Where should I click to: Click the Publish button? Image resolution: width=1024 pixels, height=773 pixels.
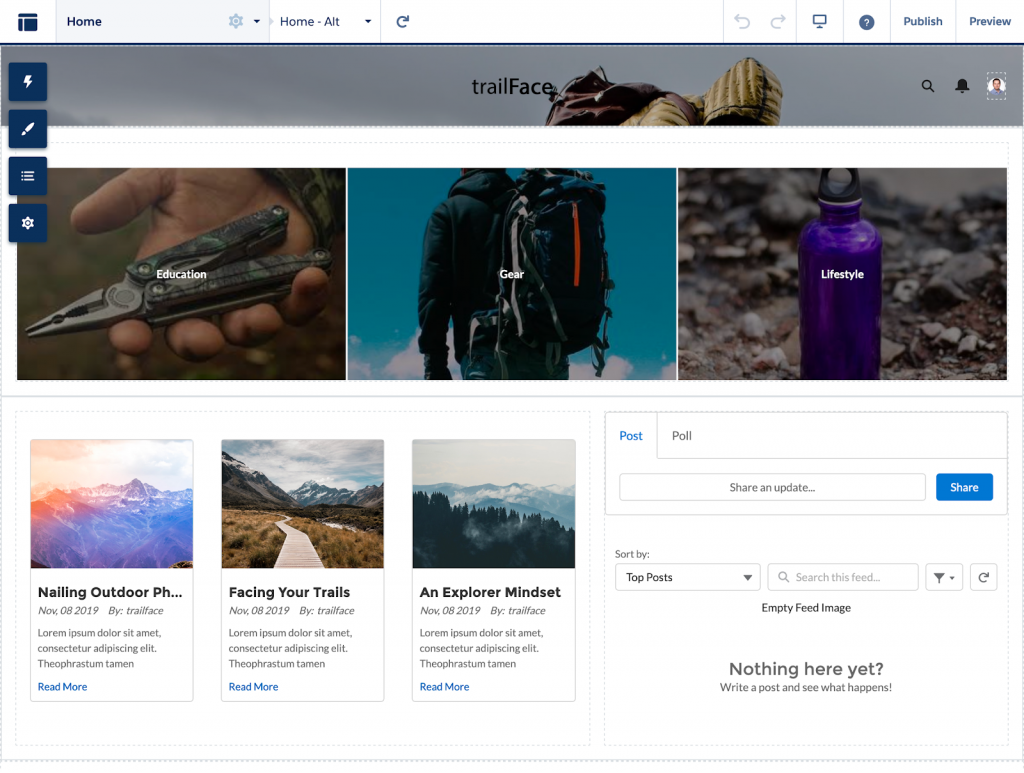(x=922, y=21)
